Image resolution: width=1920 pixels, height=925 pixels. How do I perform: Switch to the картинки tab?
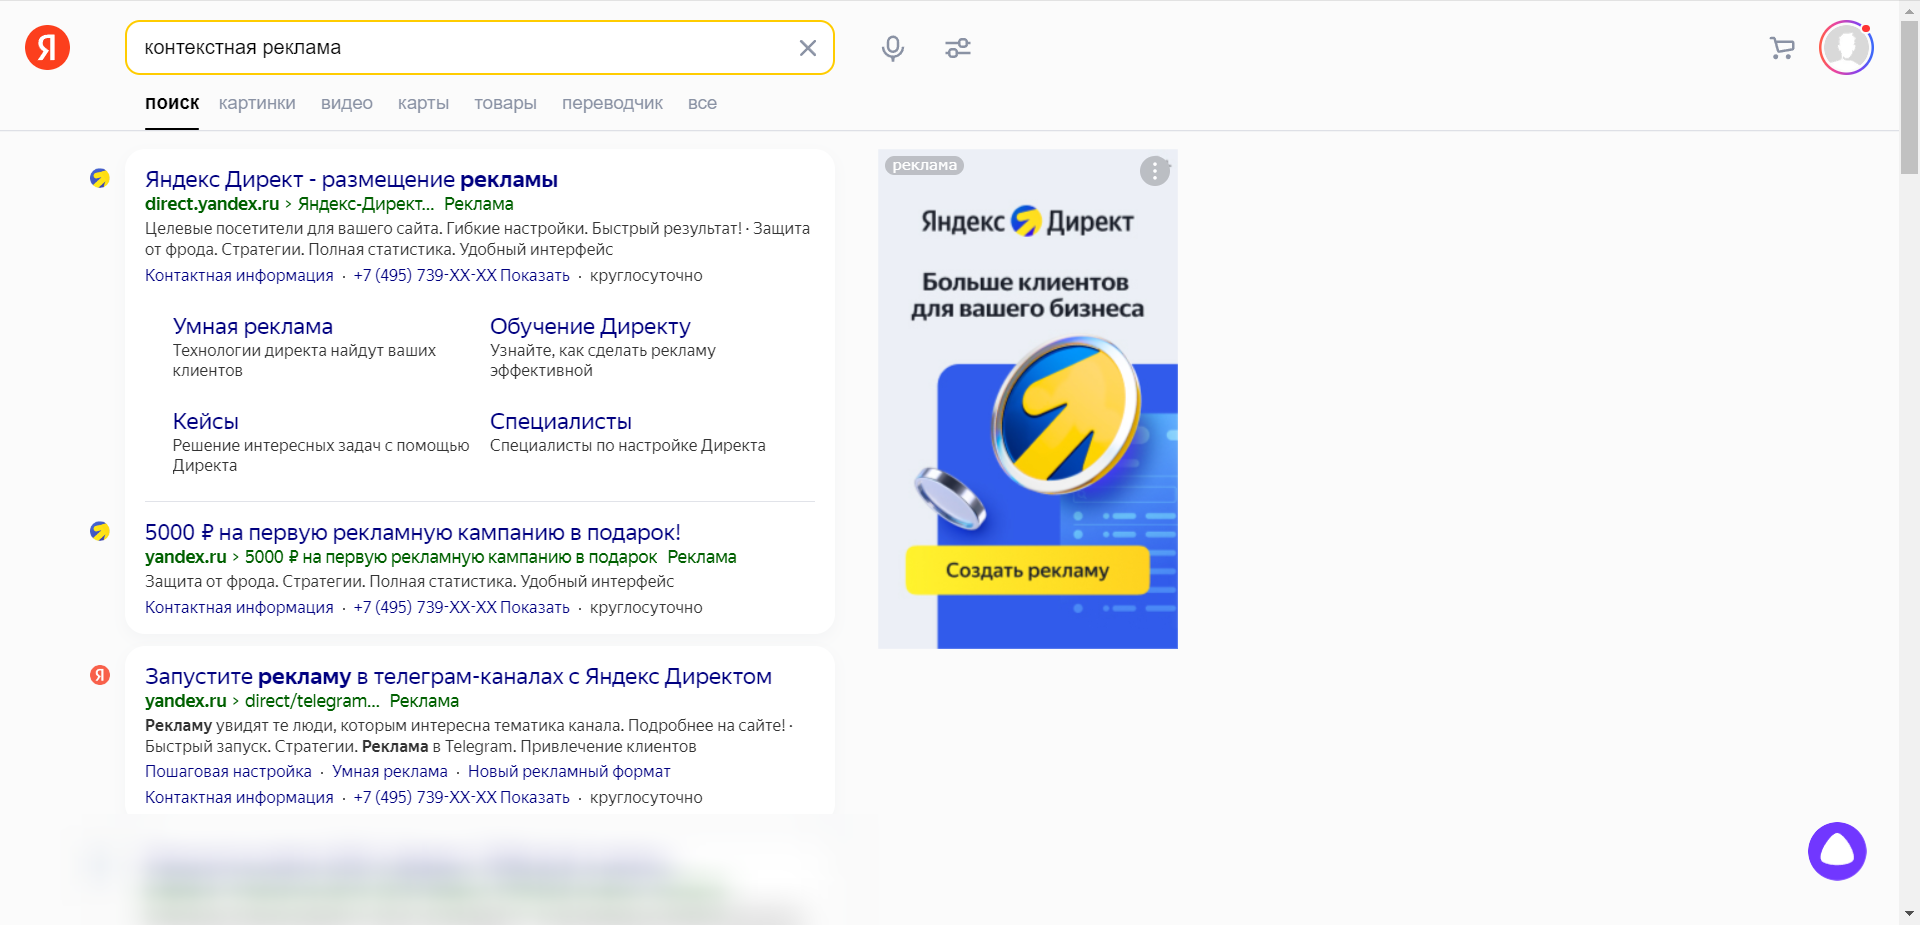coord(257,103)
